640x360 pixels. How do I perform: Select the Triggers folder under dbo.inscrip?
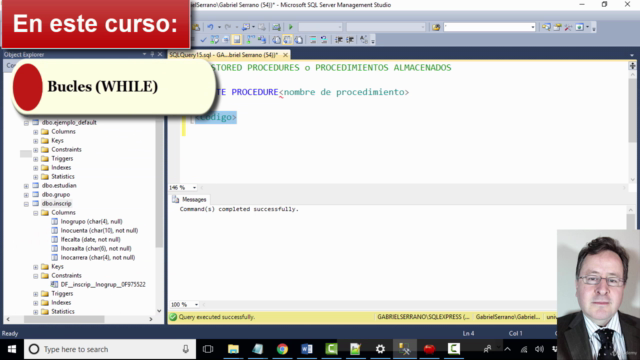click(x=62, y=293)
